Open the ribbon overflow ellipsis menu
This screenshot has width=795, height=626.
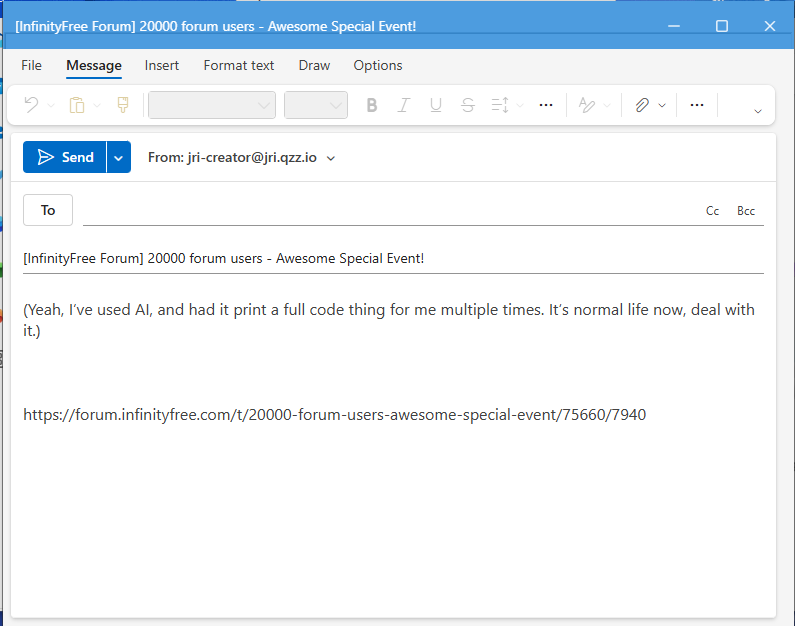pyautogui.click(x=697, y=105)
